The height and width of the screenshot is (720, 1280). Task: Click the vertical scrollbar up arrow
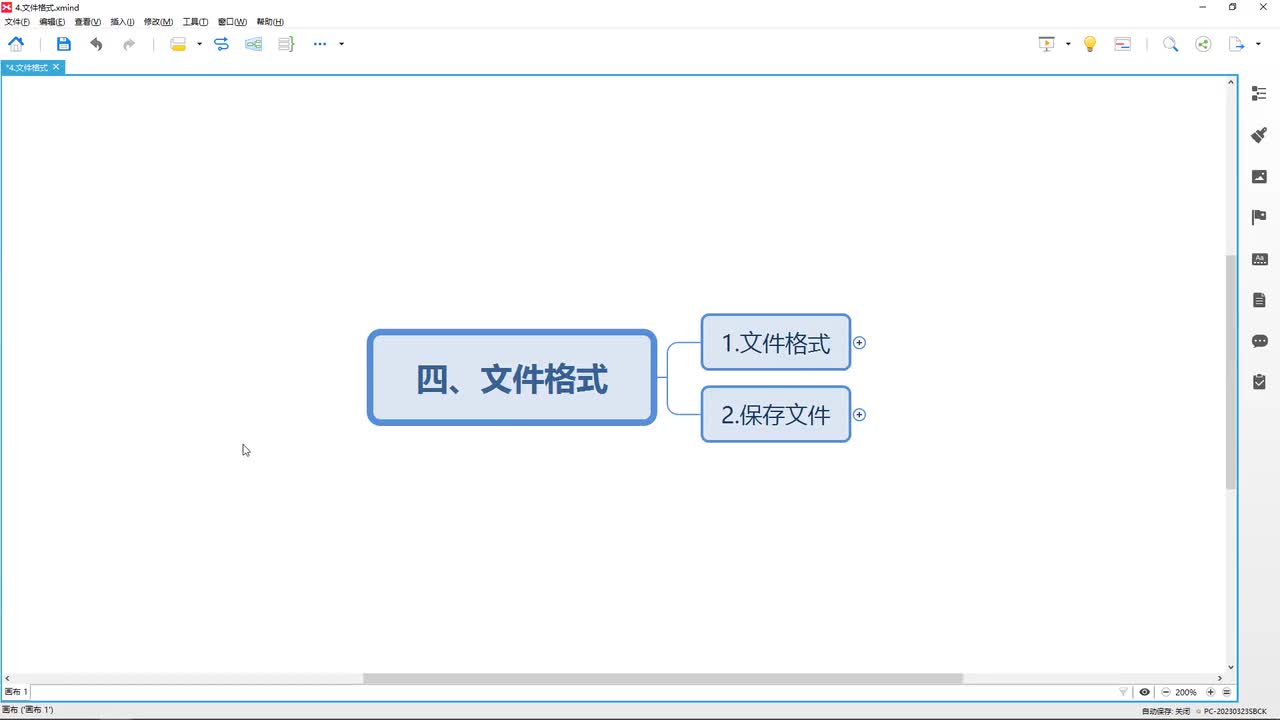point(1232,81)
